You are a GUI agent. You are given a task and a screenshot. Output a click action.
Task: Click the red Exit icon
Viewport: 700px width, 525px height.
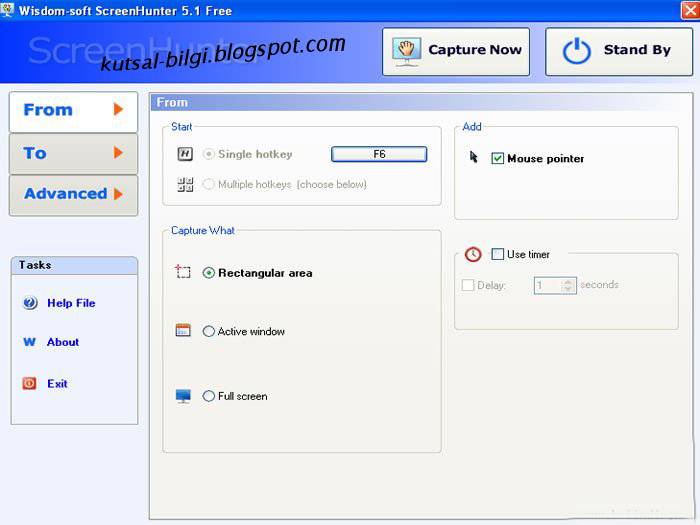tap(29, 383)
